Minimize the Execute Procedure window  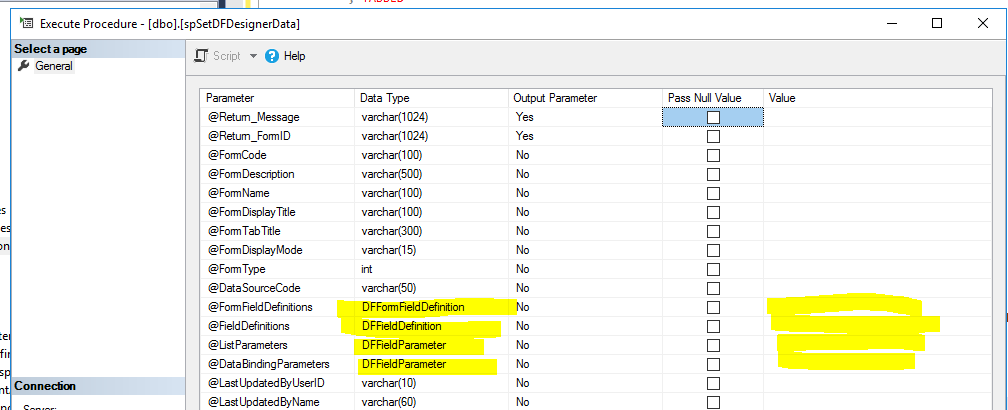(892, 23)
